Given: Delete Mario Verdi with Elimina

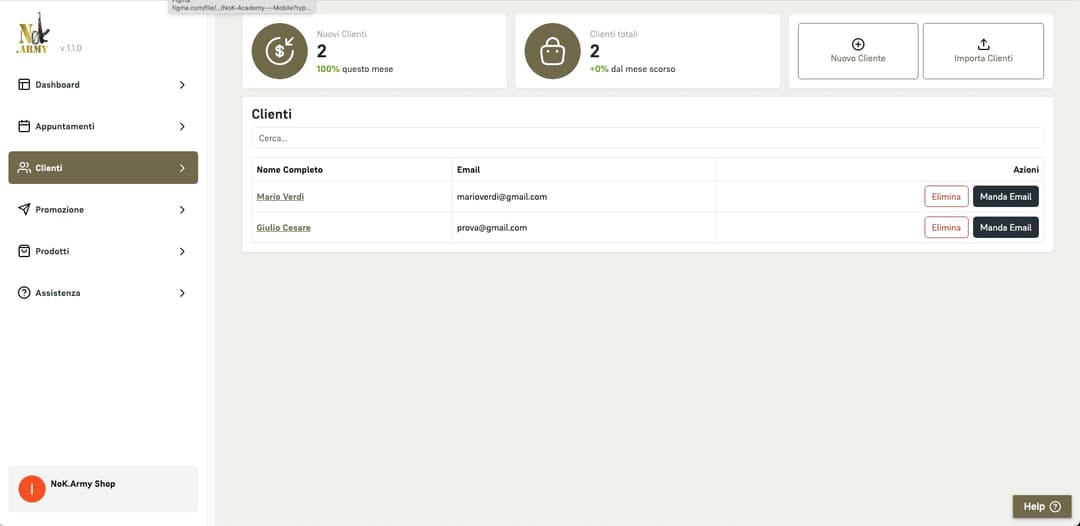Looking at the screenshot, I should point(945,197).
